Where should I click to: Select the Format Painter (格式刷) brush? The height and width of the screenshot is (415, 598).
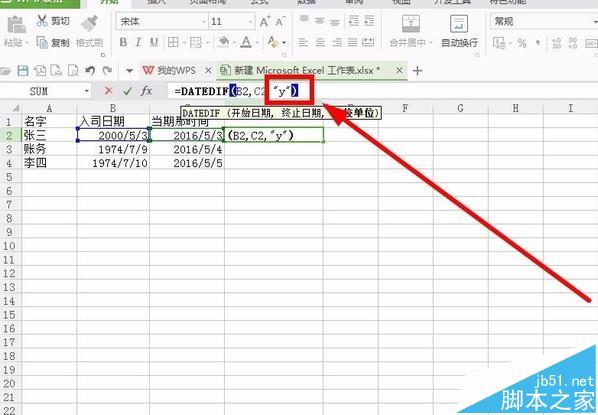[90, 23]
